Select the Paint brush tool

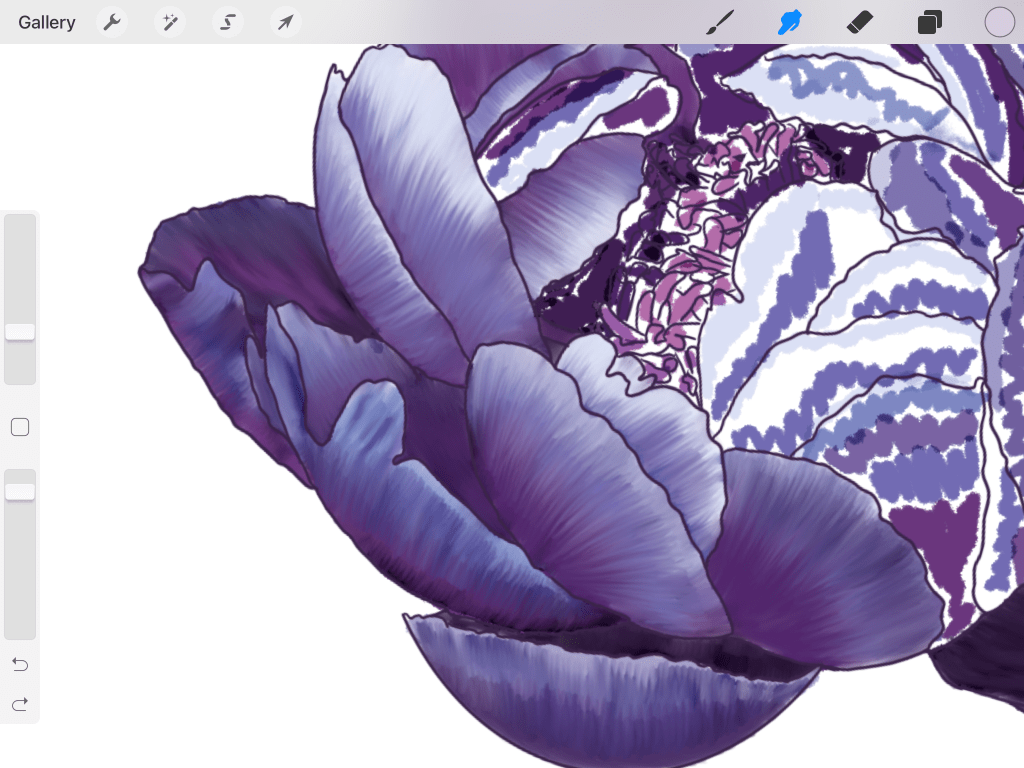[x=720, y=22]
